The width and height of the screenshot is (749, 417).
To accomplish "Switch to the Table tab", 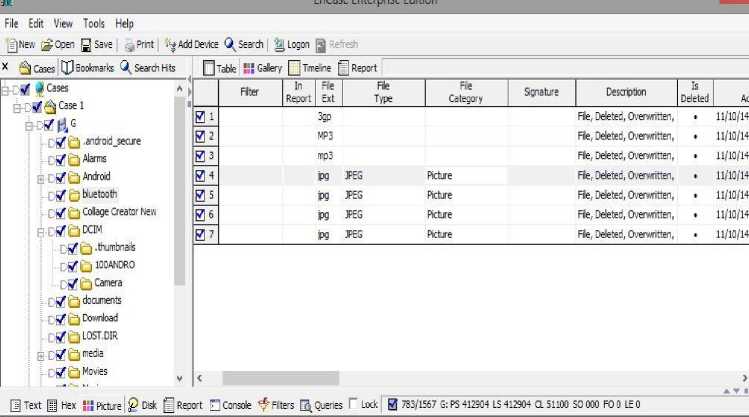I will pyautogui.click(x=220, y=68).
